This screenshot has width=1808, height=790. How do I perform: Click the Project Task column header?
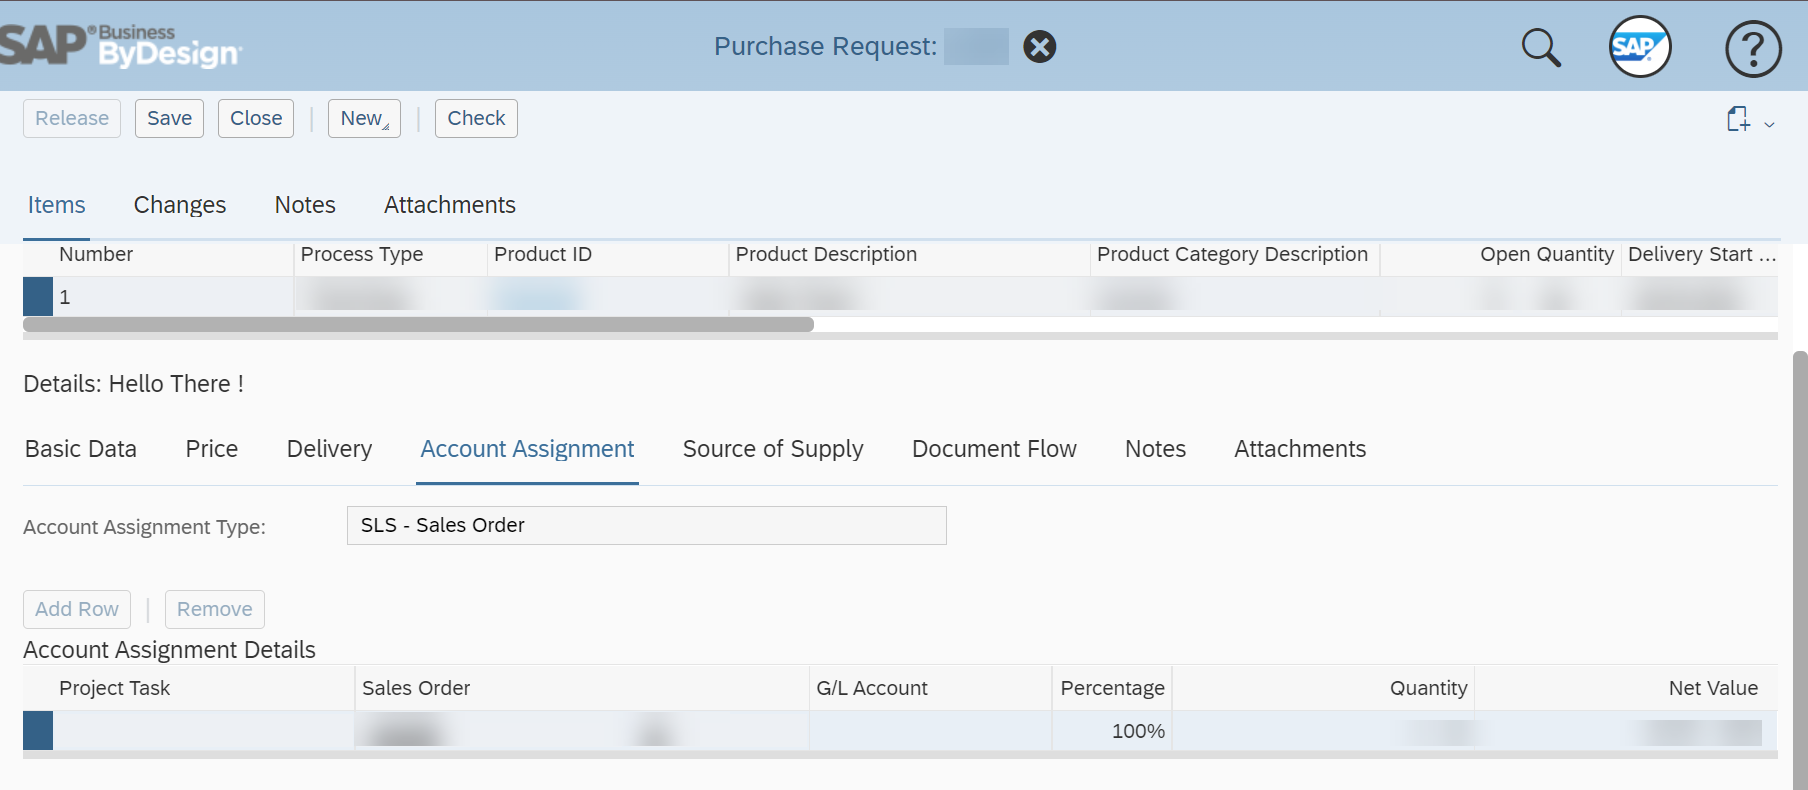115,688
